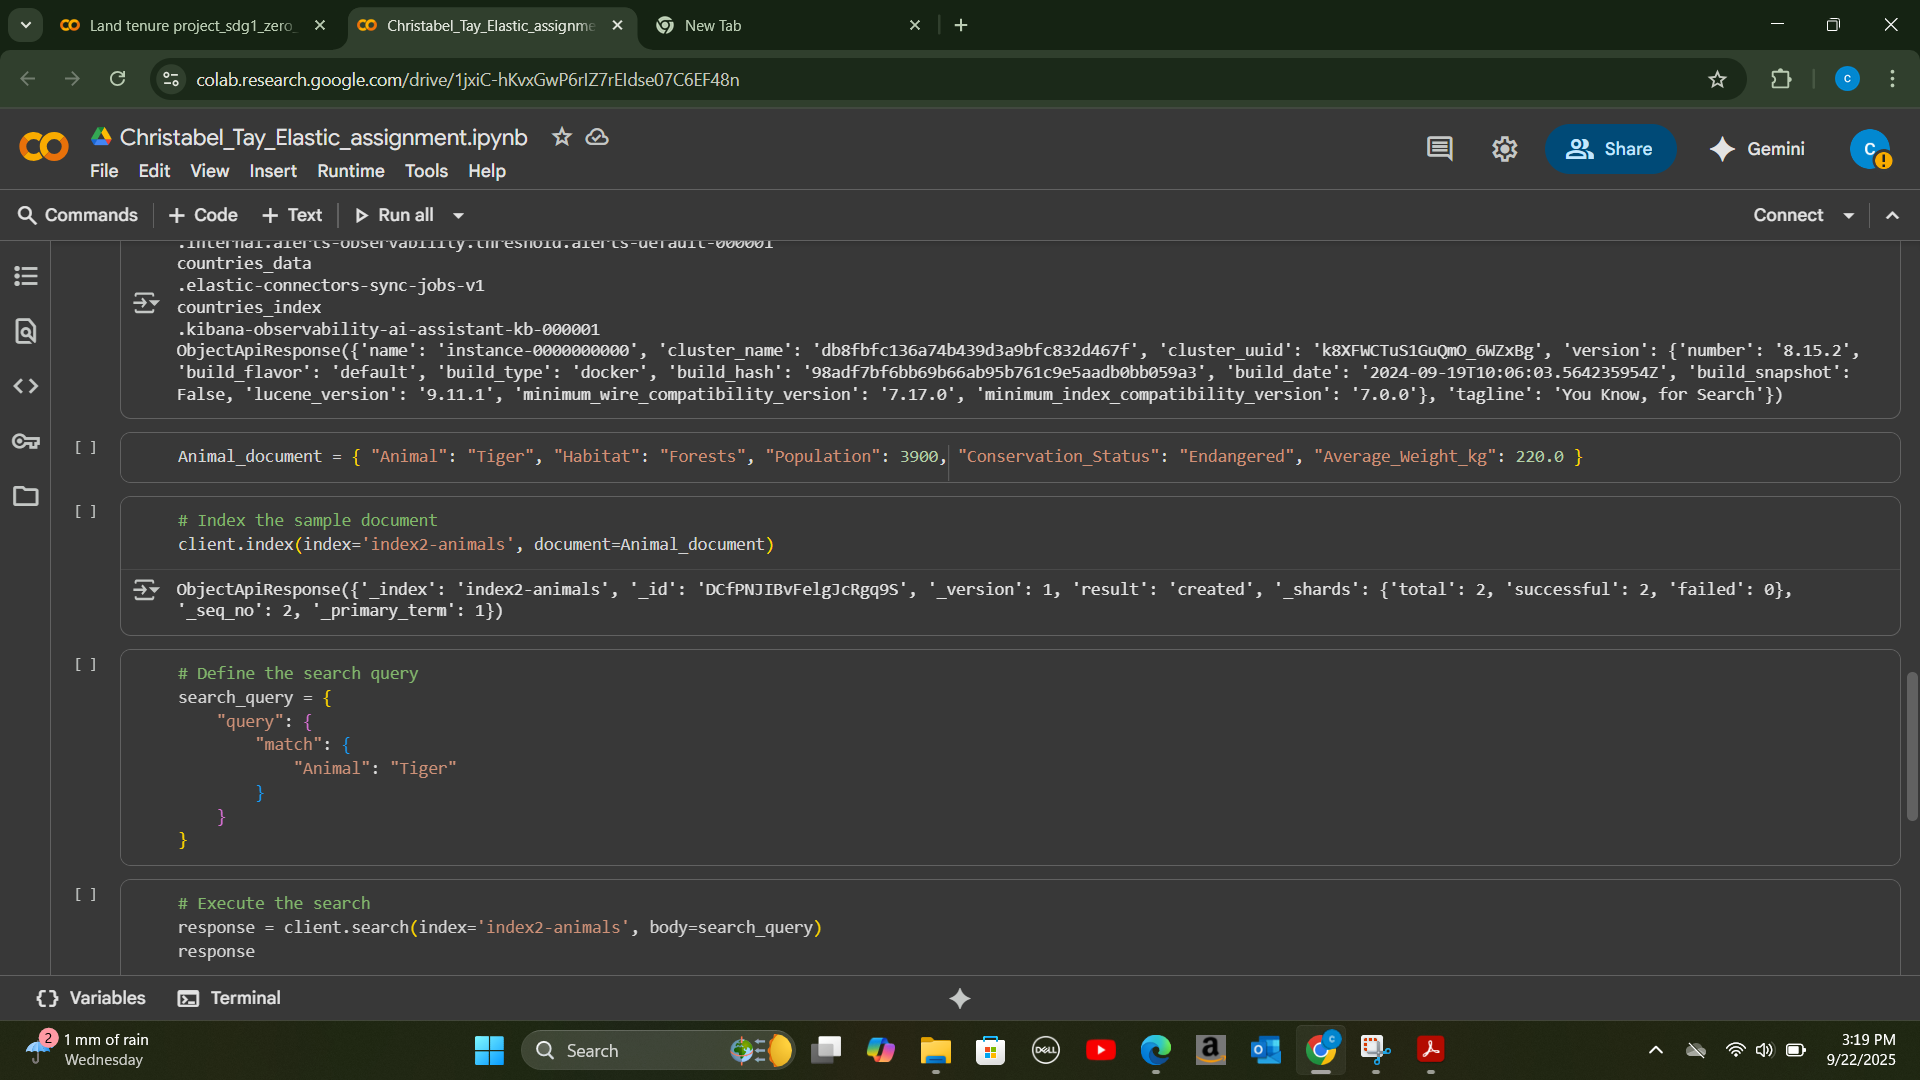Open the Secrets key icon in sidebar

26,441
